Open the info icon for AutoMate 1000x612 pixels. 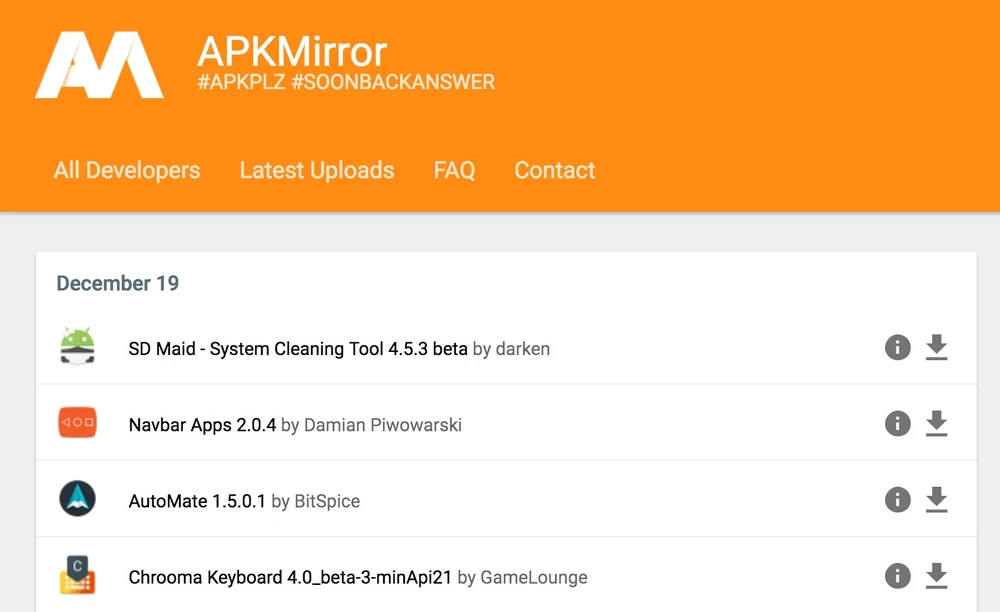click(897, 499)
